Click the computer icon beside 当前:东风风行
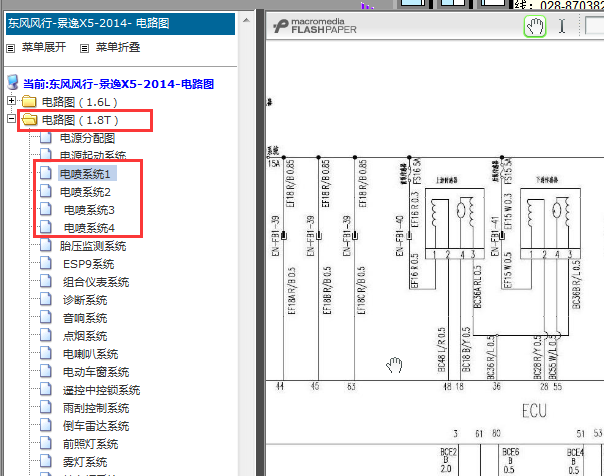The image size is (604, 476). [13, 83]
